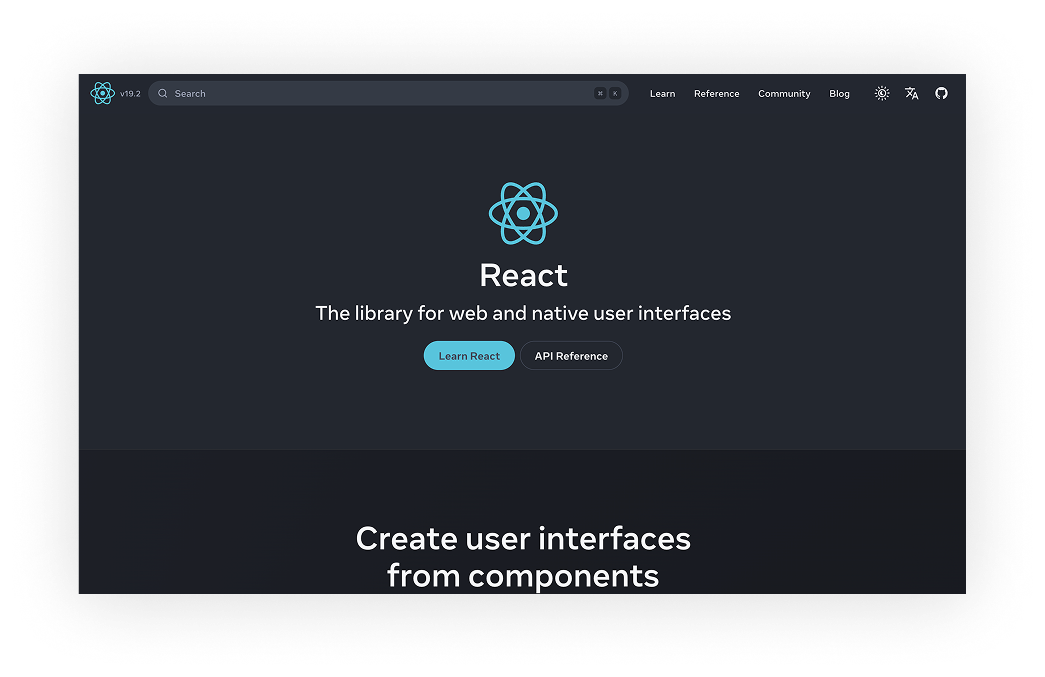
Task: Select the Reference tab in the navigation
Action: (x=716, y=93)
